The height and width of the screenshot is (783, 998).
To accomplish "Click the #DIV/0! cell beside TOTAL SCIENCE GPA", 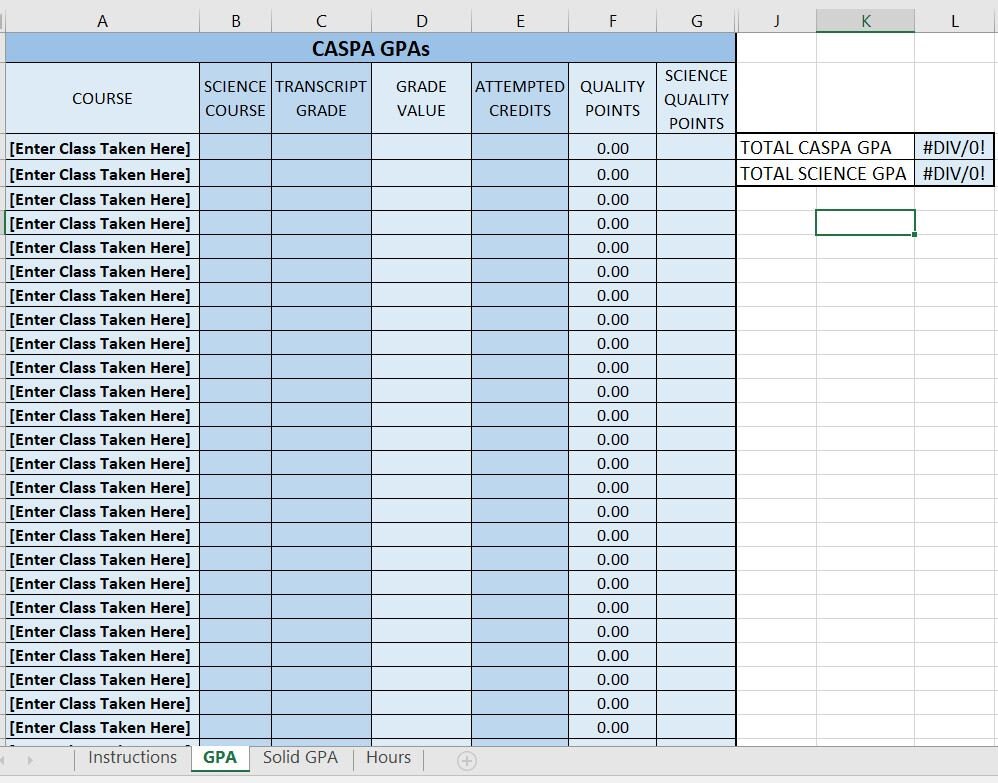I will pyautogui.click(x=956, y=172).
